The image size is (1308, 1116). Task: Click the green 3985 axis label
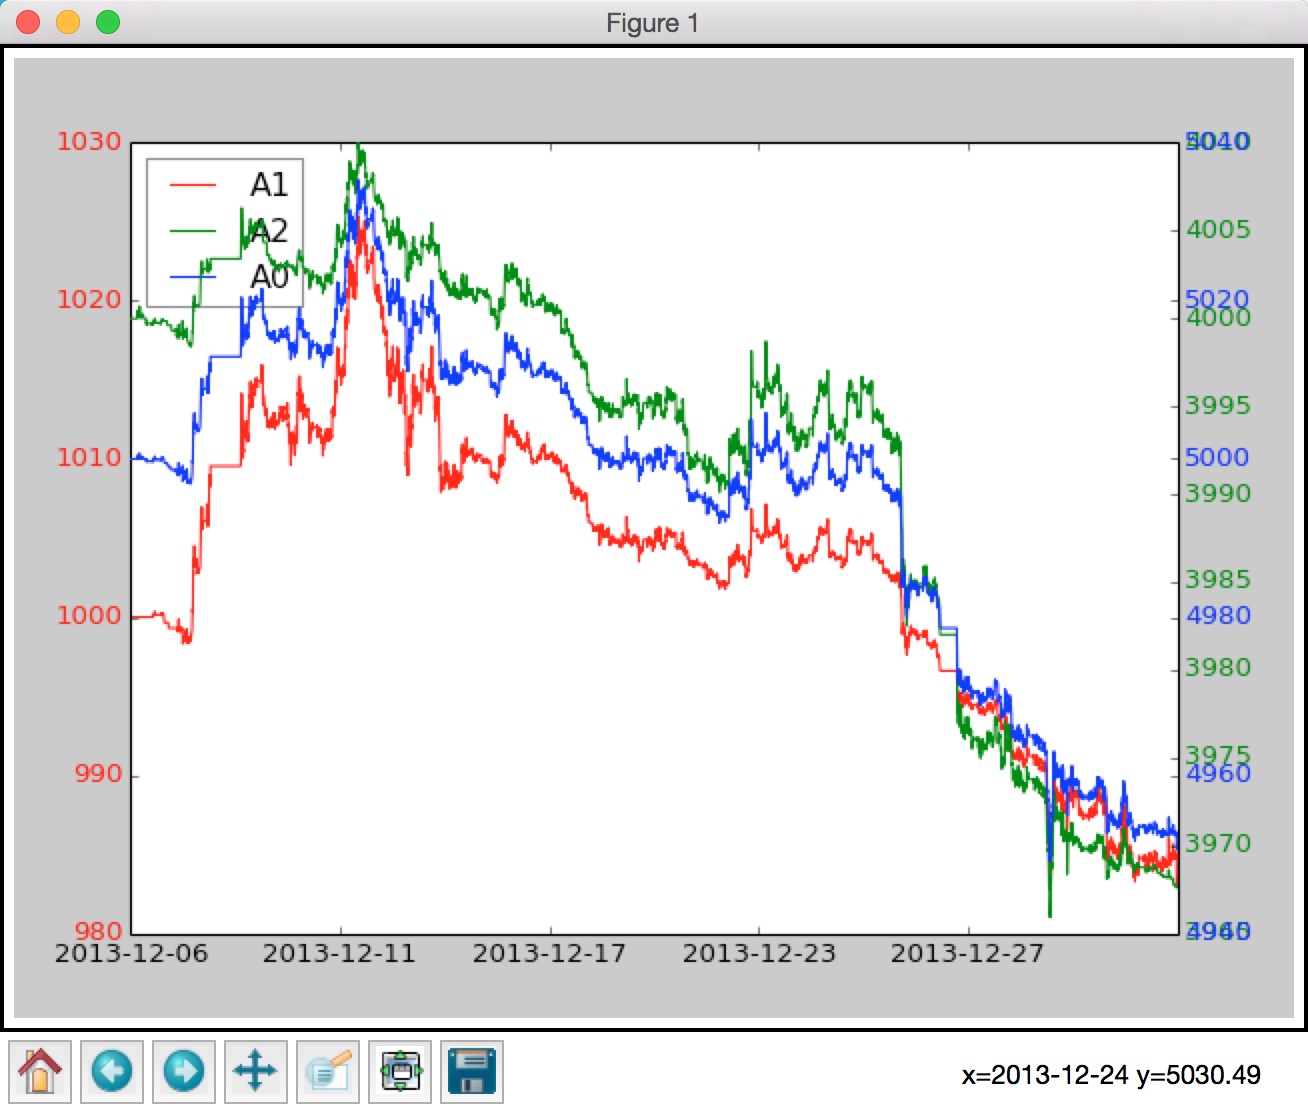(1218, 580)
